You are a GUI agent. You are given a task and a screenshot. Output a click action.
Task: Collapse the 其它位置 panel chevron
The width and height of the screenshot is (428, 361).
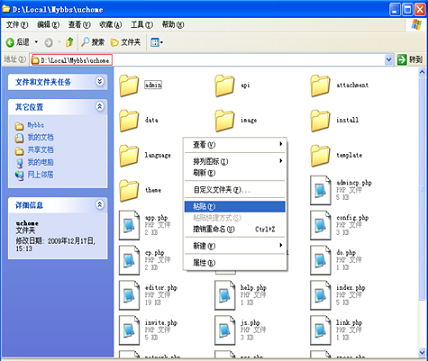tap(100, 107)
